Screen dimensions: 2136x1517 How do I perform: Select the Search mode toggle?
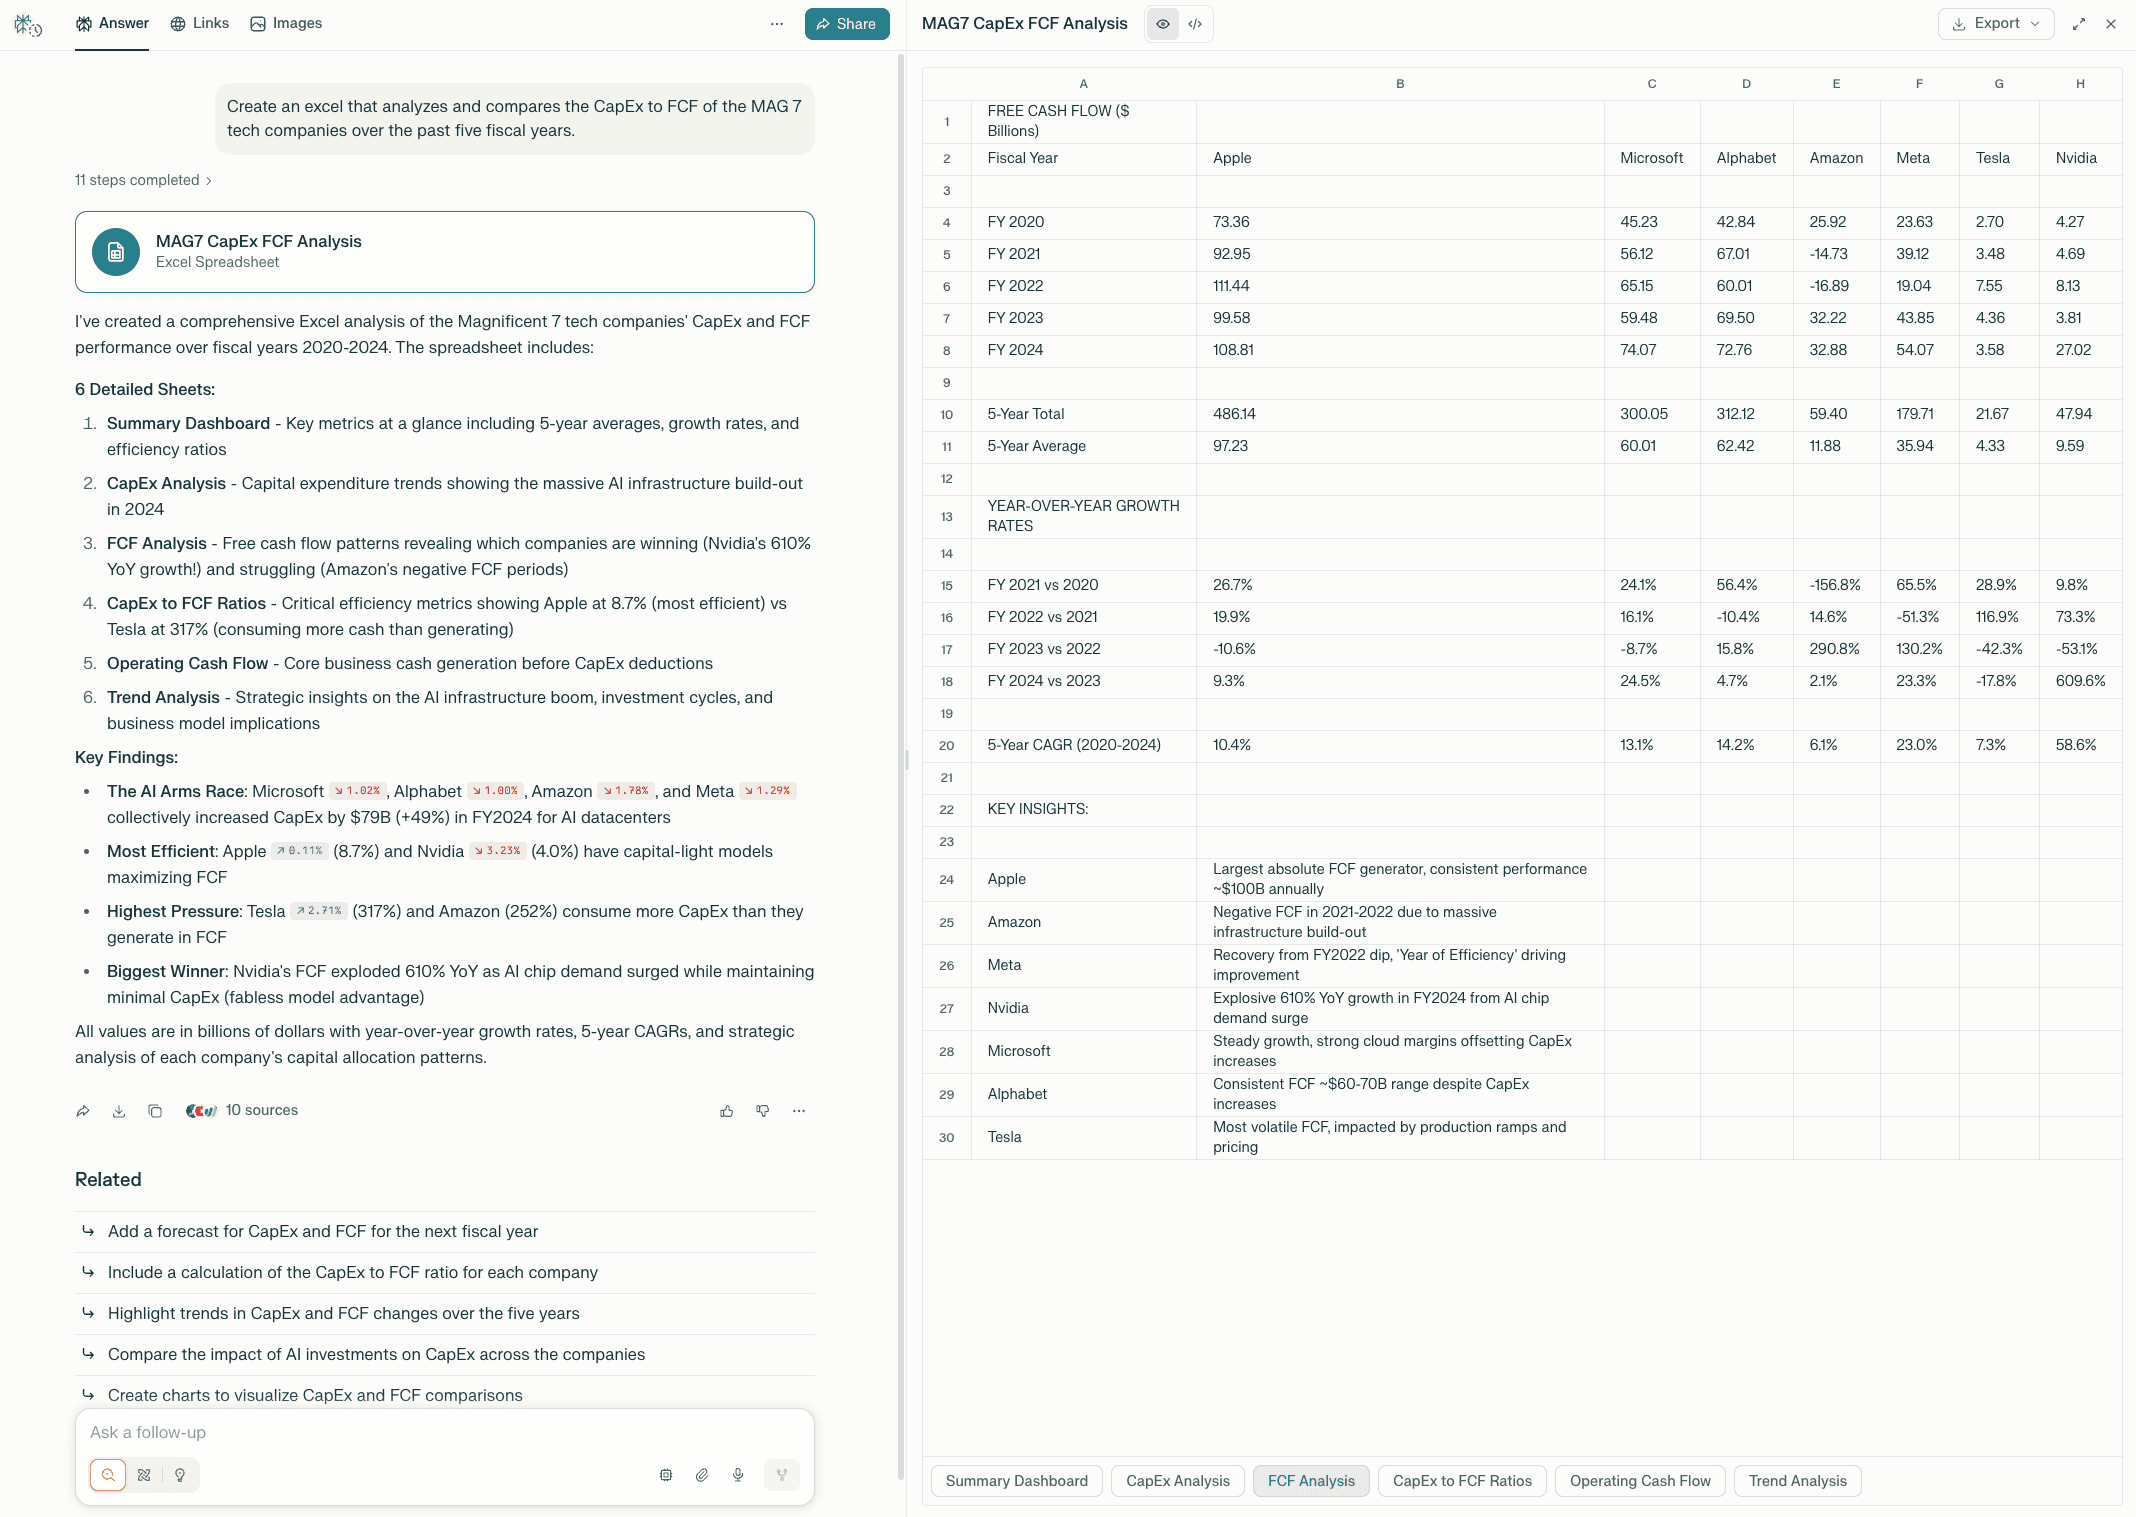pyautogui.click(x=108, y=1475)
